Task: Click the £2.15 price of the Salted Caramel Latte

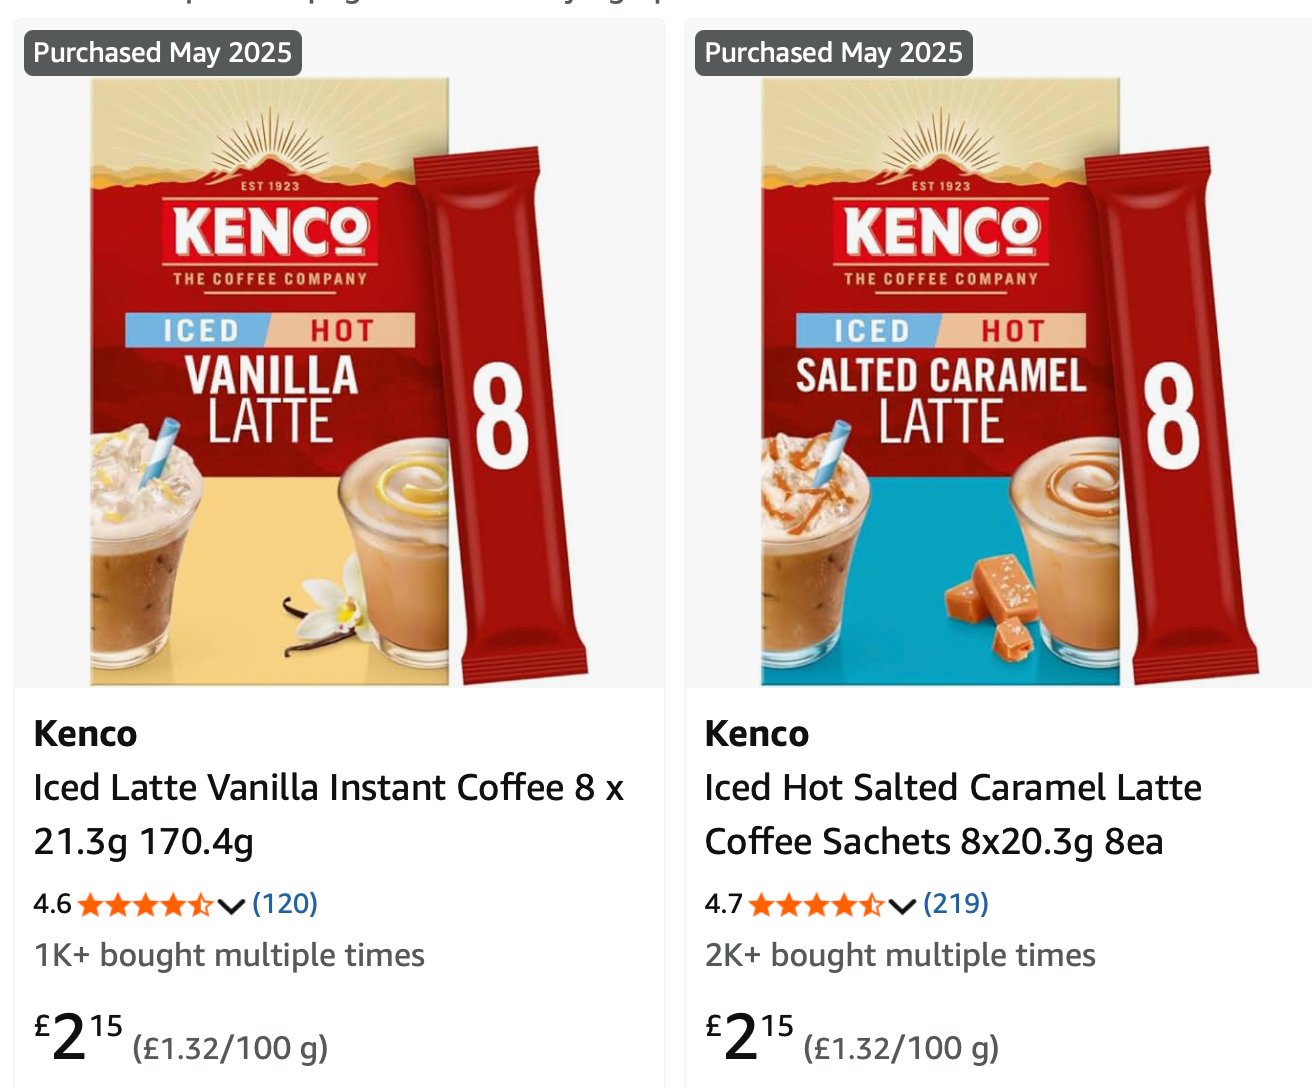Action: tap(750, 1037)
